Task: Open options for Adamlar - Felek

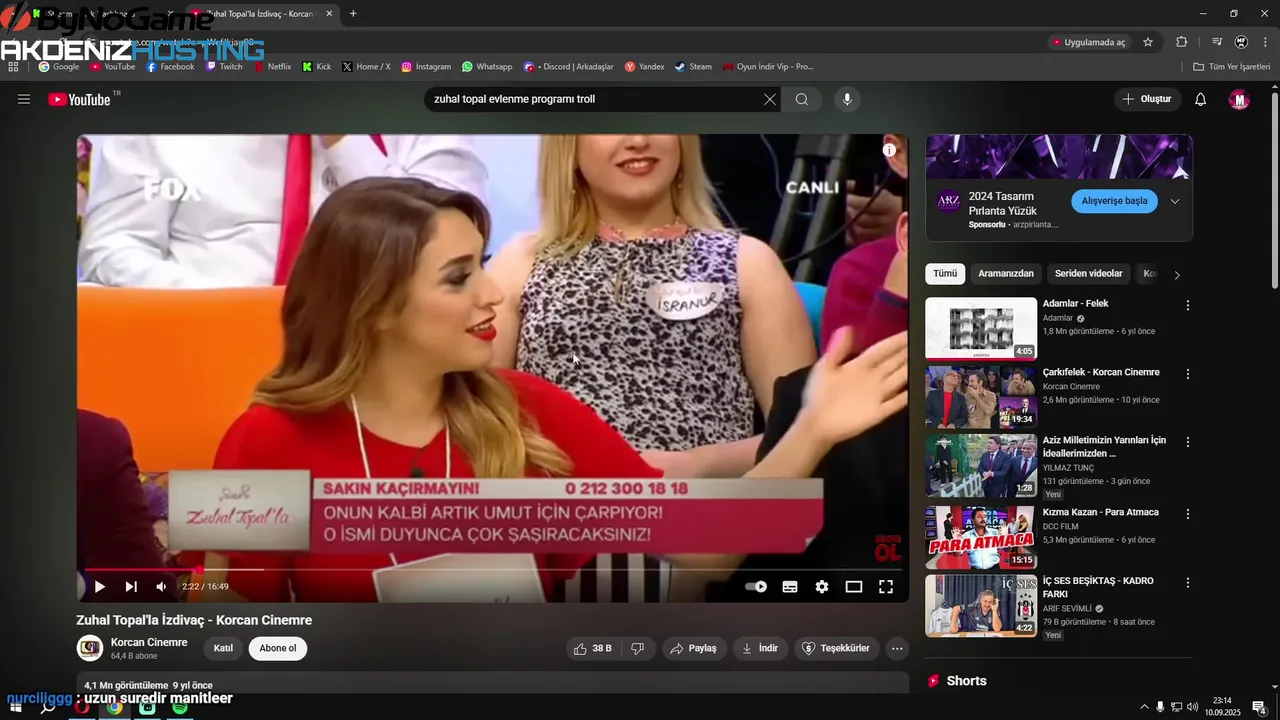Action: 1188,305
